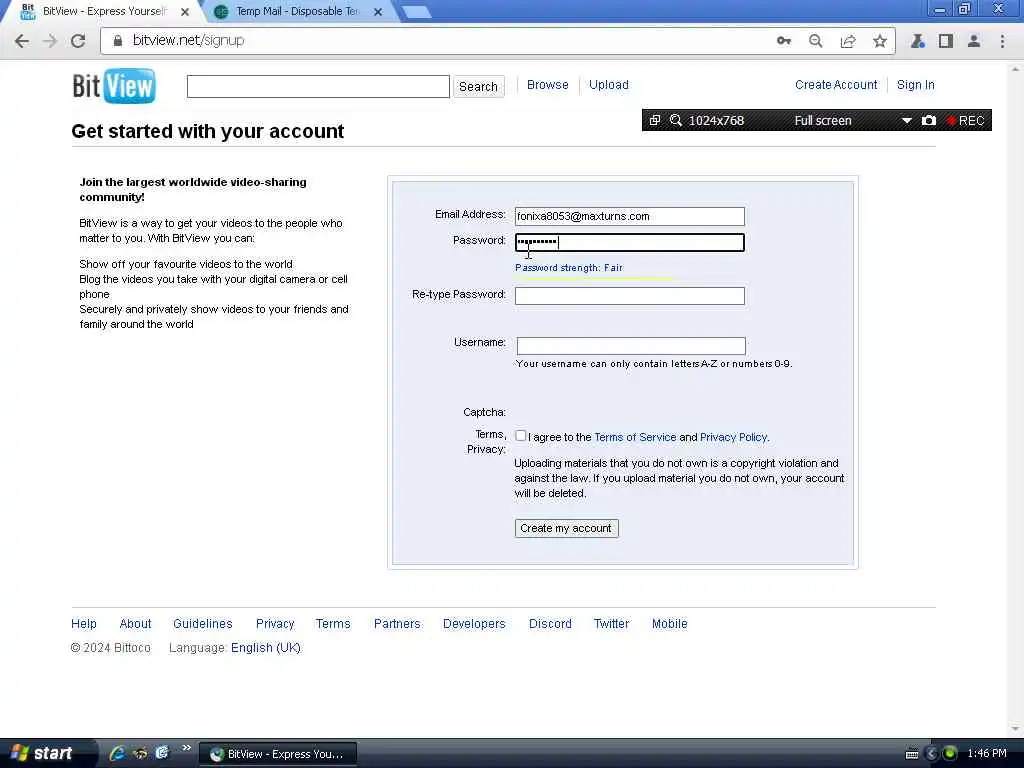Viewport: 1024px width, 768px height.
Task: Click the BitView logo
Action: (114, 86)
